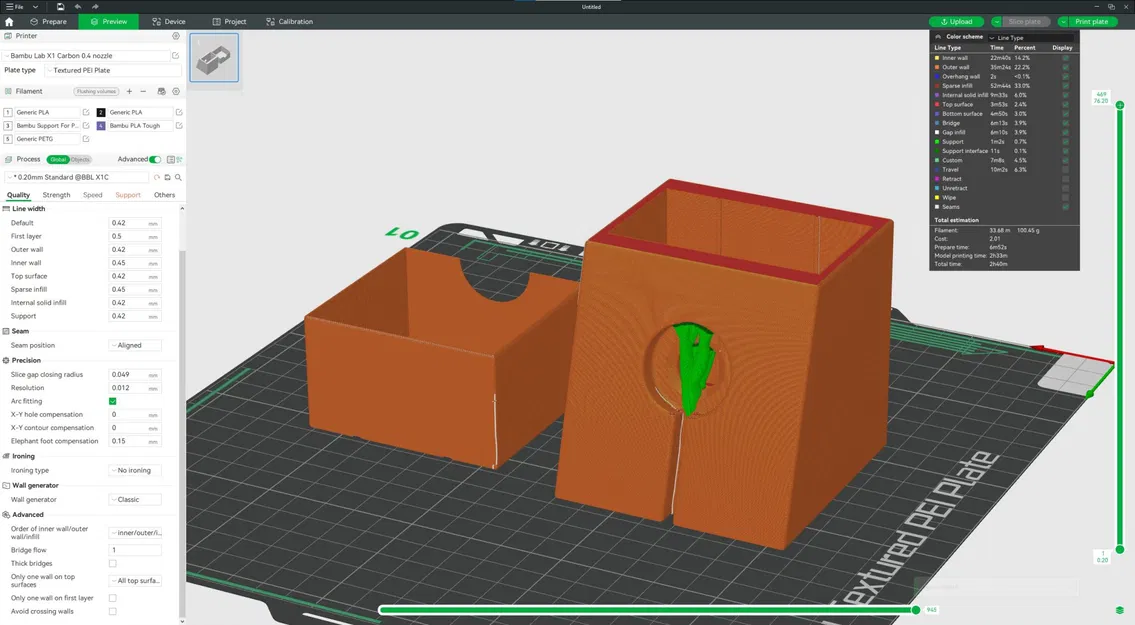This screenshot has width=1135, height=625.
Task: Click the Upload button
Action: pyautogui.click(x=956, y=22)
